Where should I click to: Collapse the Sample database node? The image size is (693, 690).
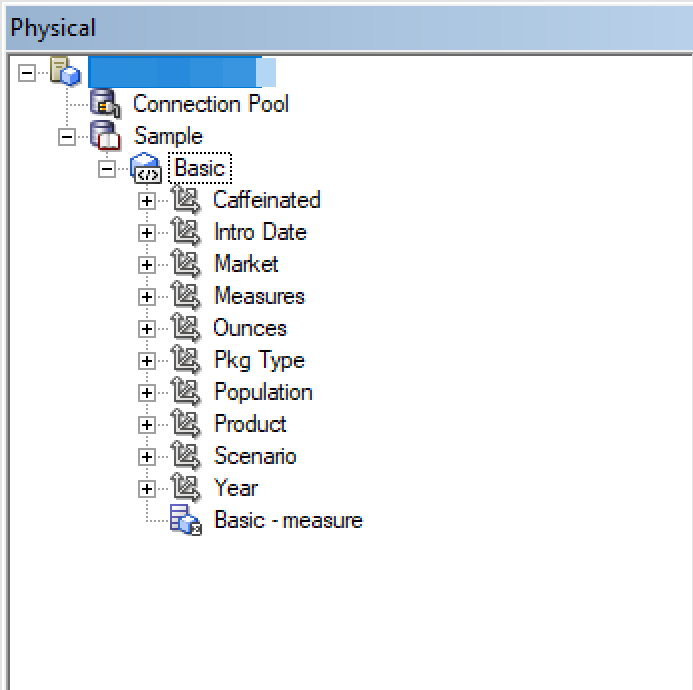[67, 137]
